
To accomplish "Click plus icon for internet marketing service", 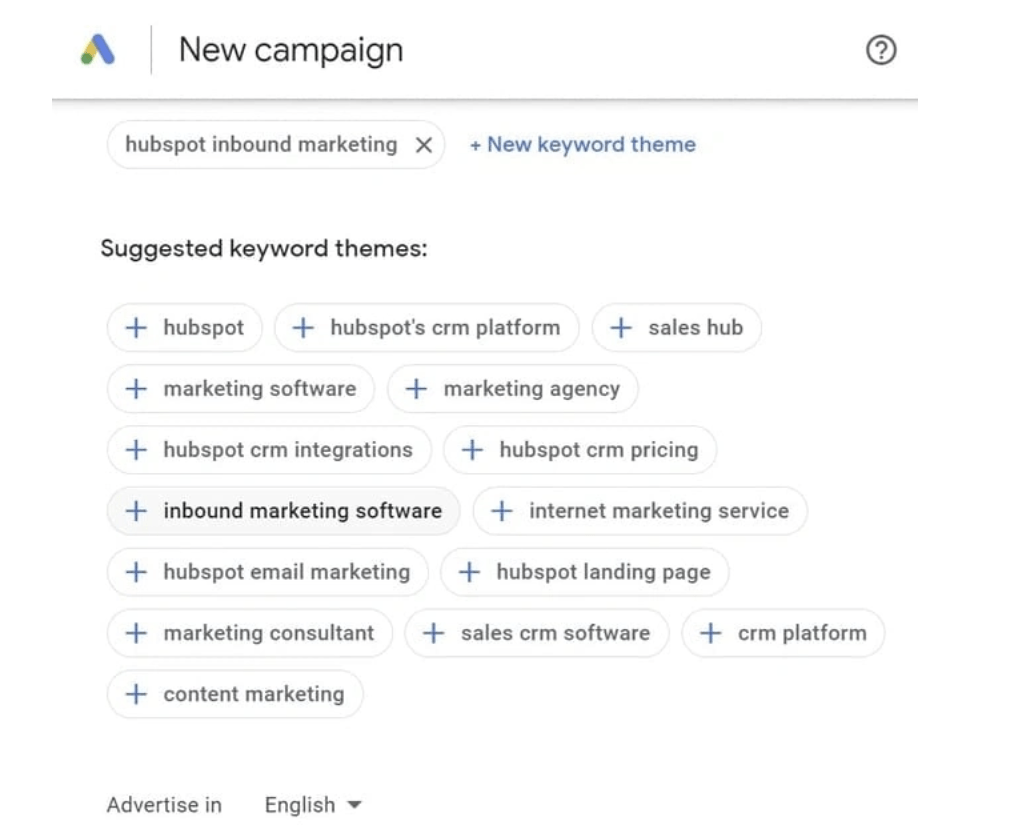I will pos(502,511).
